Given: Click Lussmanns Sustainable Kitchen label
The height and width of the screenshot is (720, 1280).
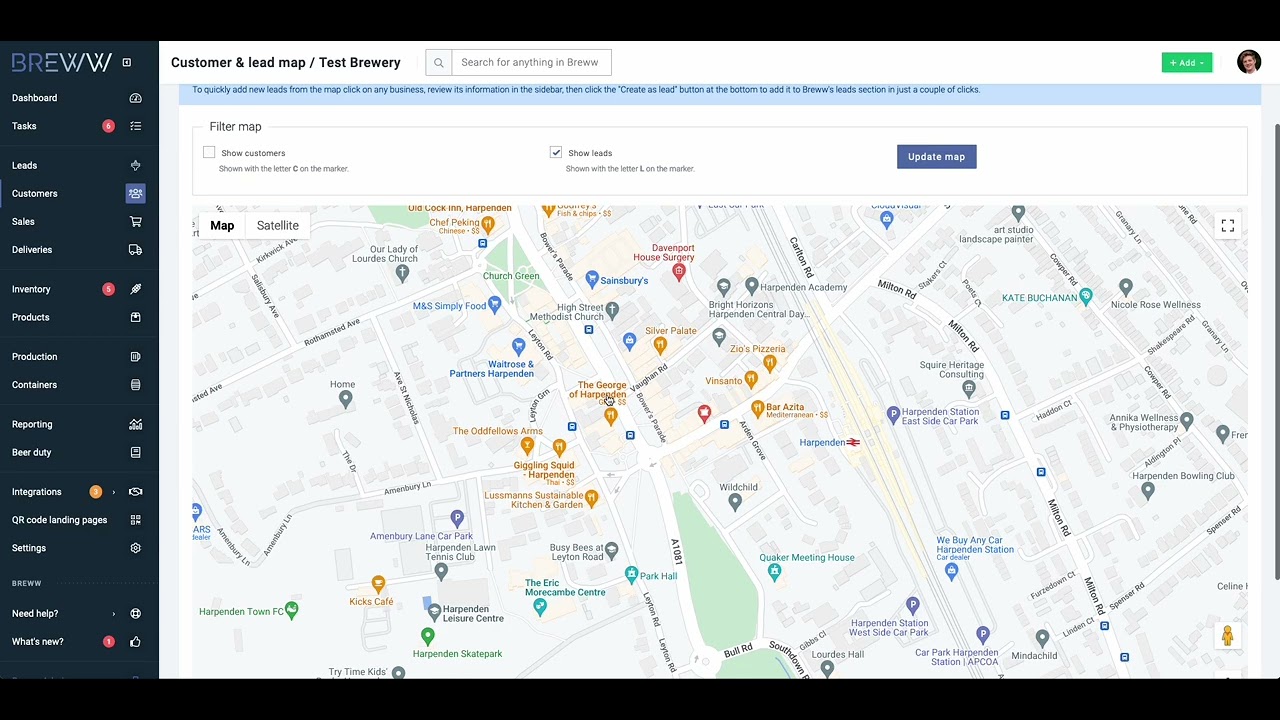Looking at the screenshot, I should (x=534, y=500).
